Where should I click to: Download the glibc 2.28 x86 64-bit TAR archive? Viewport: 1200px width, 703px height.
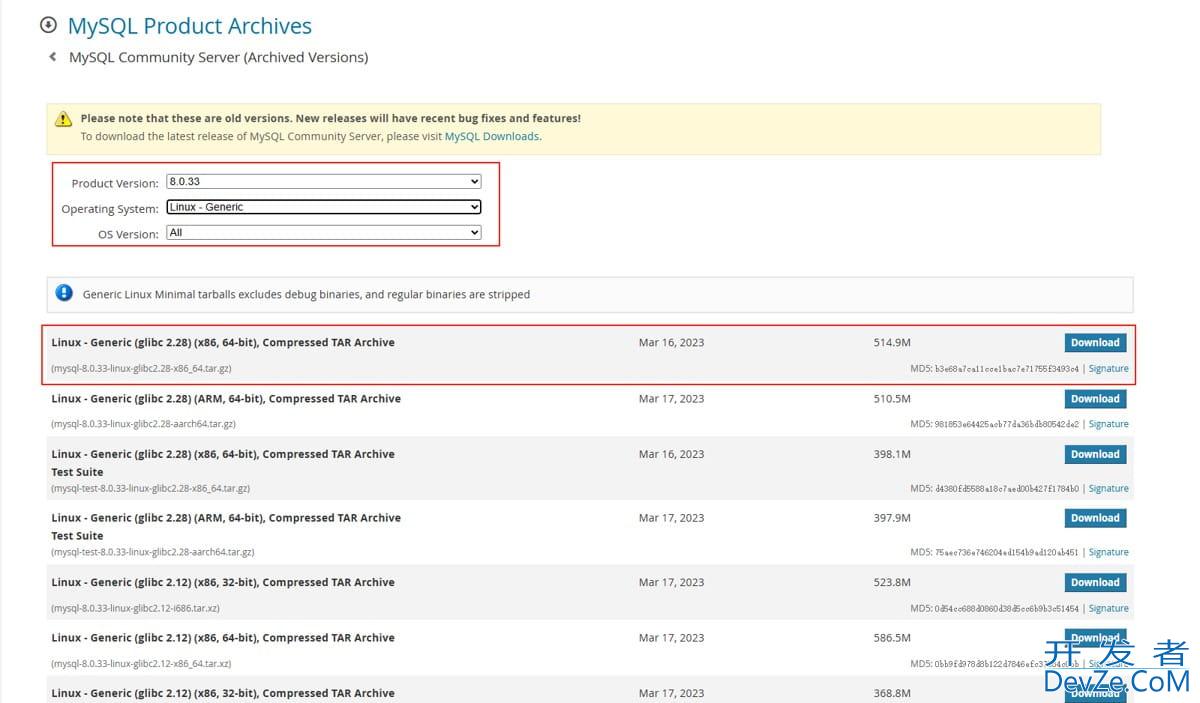pyautogui.click(x=1095, y=342)
